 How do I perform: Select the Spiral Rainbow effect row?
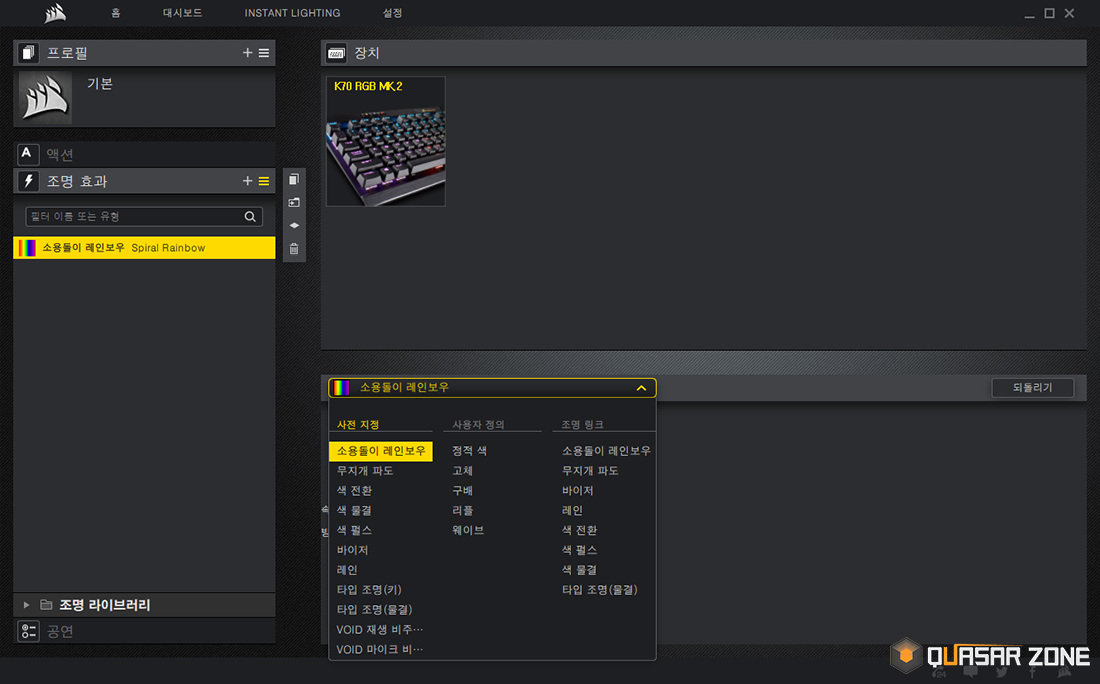coord(144,248)
